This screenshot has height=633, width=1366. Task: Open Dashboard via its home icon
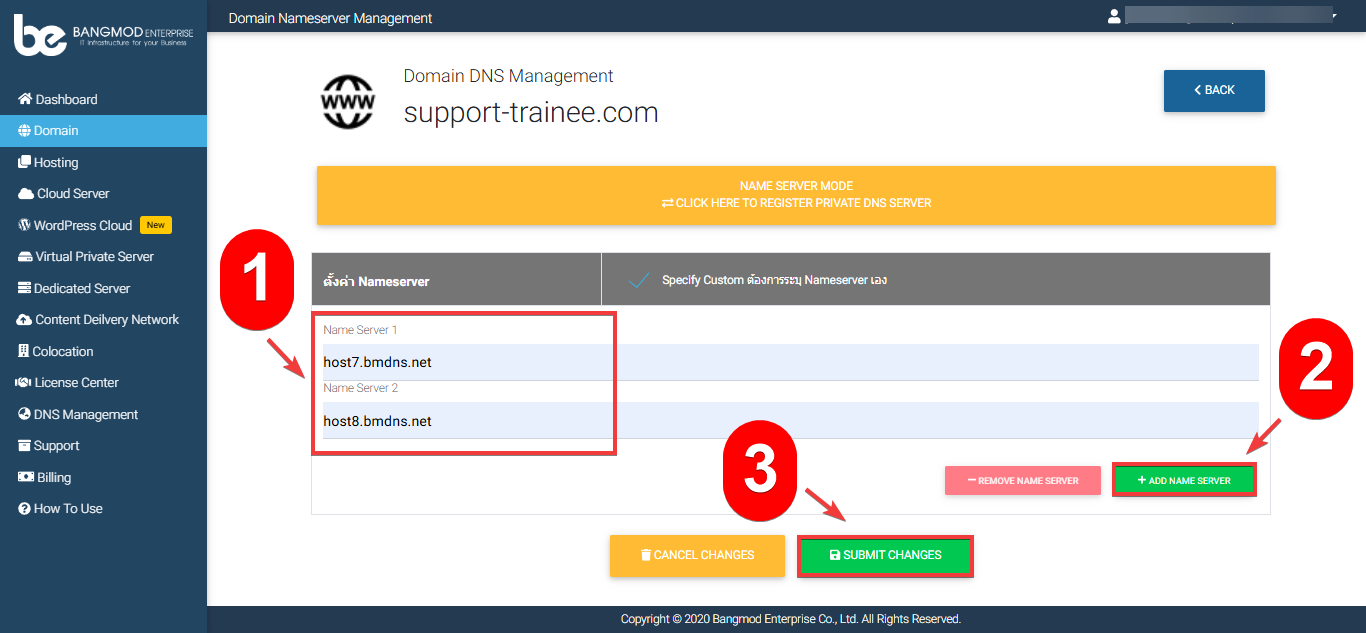[x=25, y=99]
